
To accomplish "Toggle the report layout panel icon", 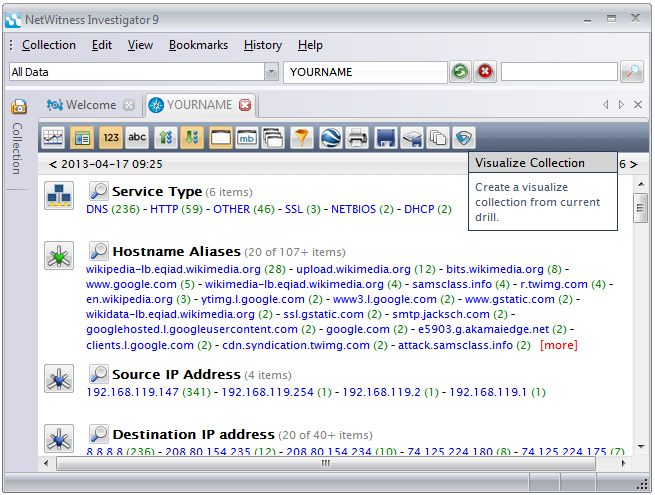I will [x=82, y=138].
